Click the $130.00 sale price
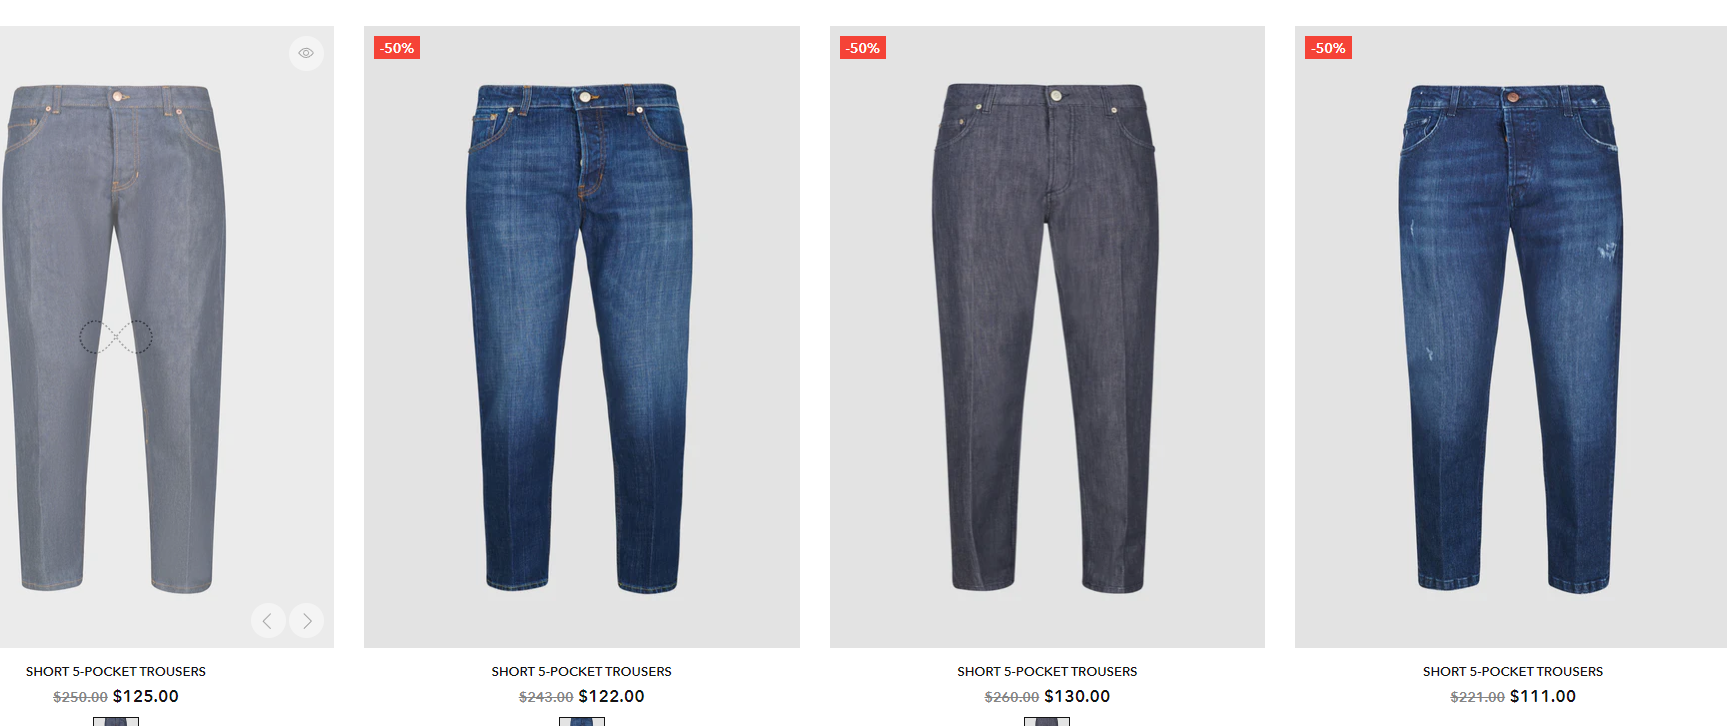The height and width of the screenshot is (726, 1727). point(1077,697)
